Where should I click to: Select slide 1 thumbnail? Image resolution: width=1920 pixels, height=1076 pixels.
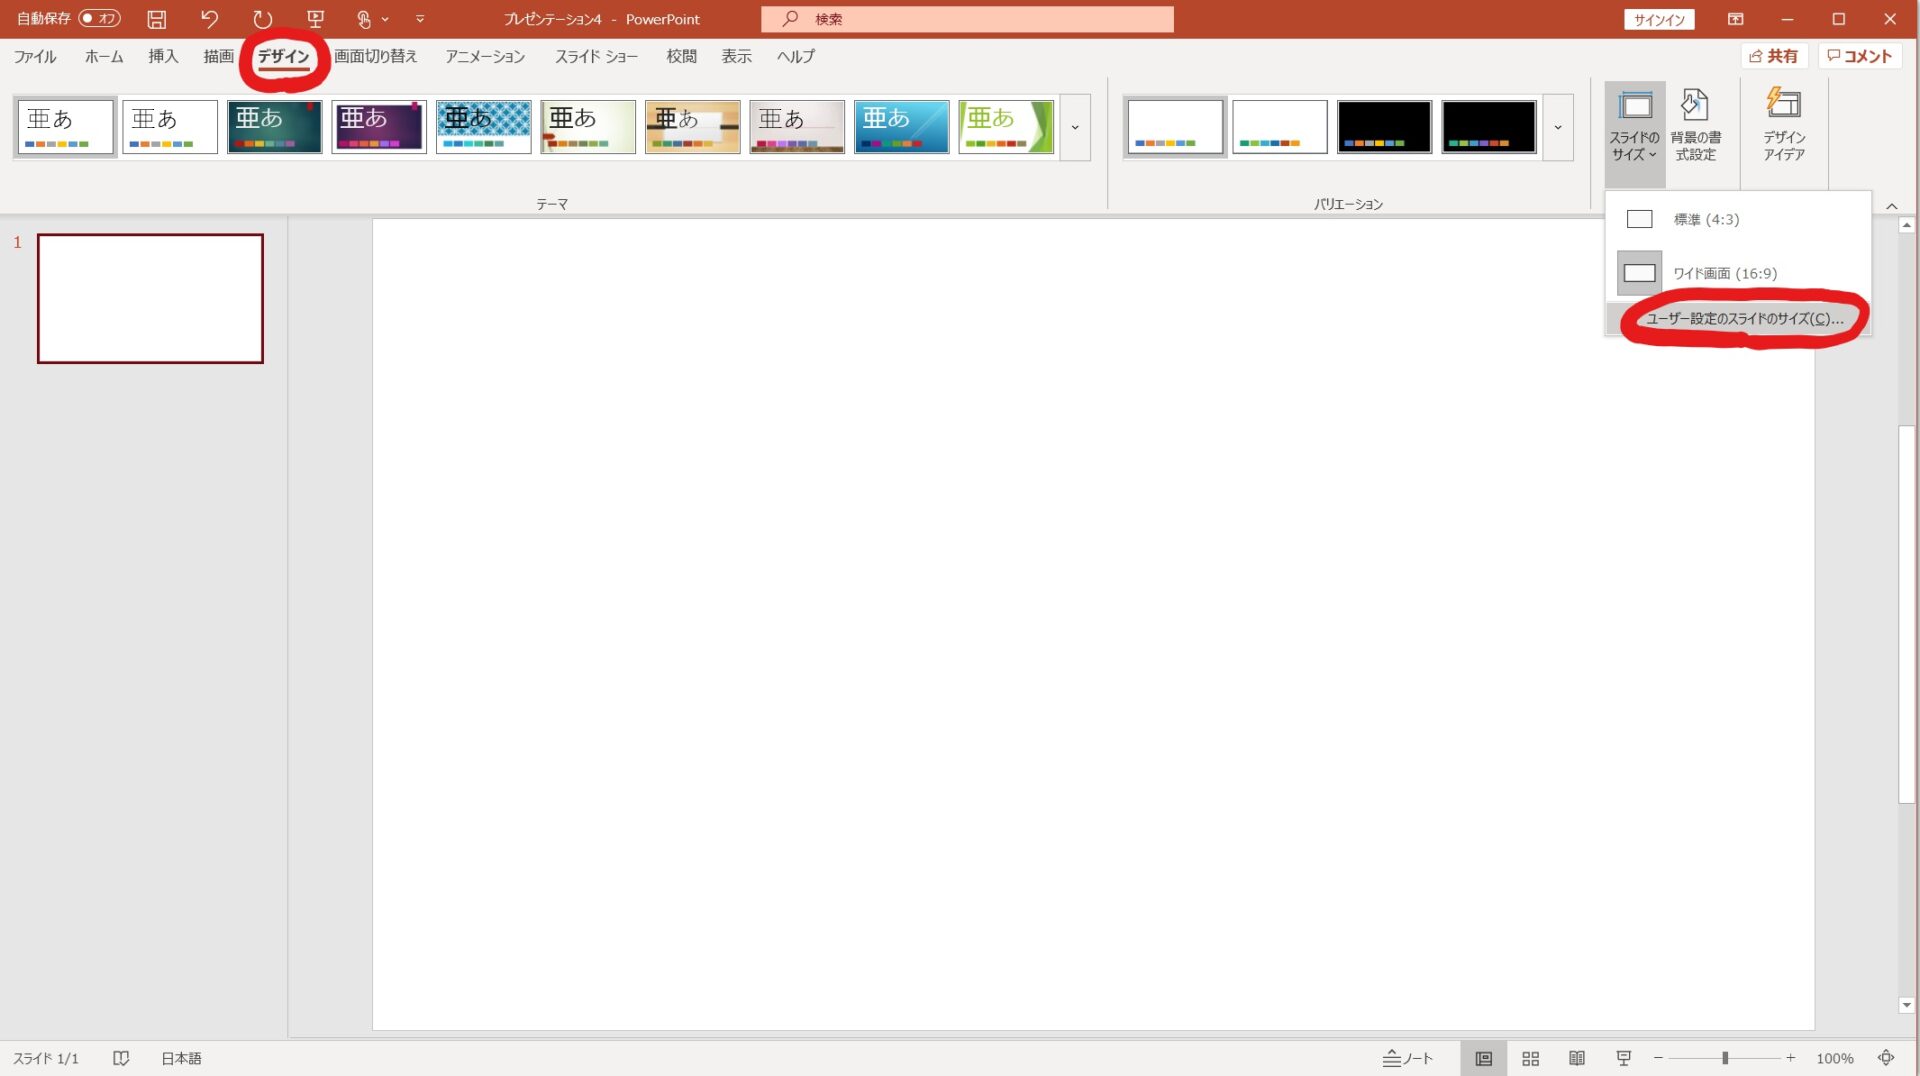pyautogui.click(x=150, y=298)
